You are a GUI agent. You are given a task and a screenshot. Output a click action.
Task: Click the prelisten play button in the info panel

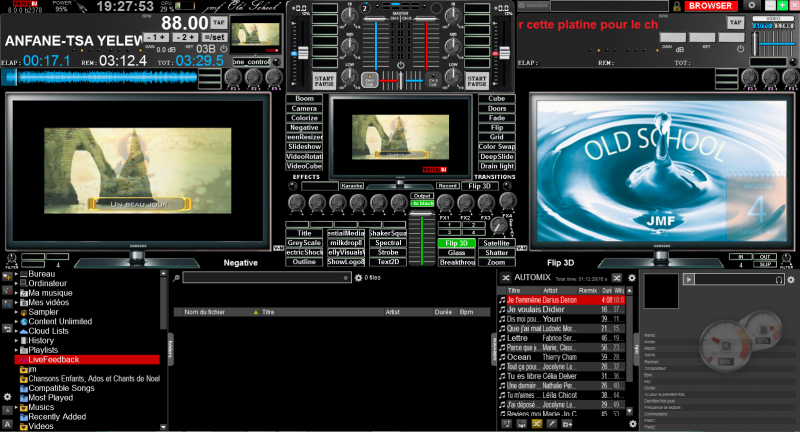point(689,279)
